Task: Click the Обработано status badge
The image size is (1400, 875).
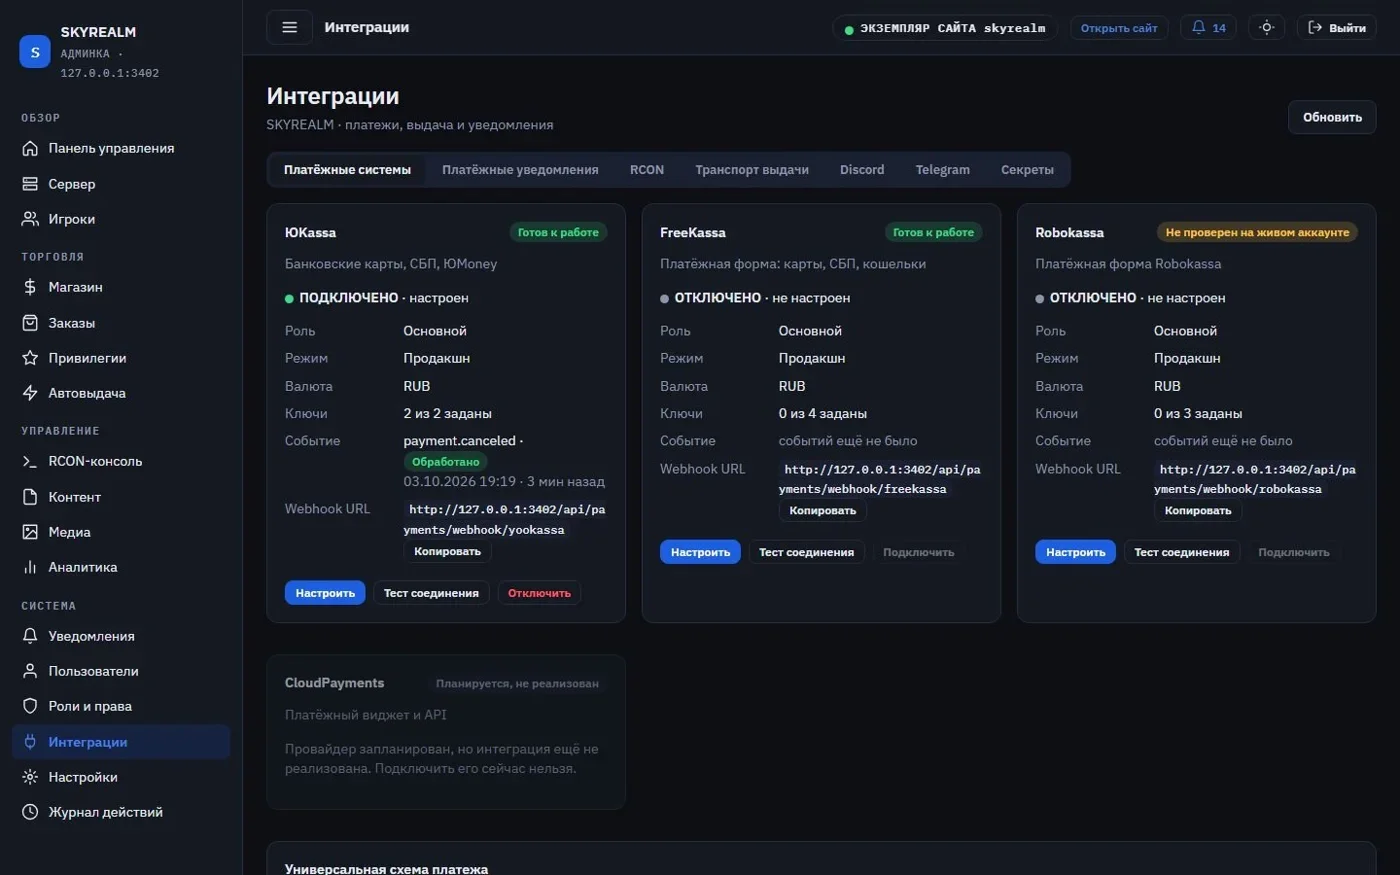Action: 446,462
